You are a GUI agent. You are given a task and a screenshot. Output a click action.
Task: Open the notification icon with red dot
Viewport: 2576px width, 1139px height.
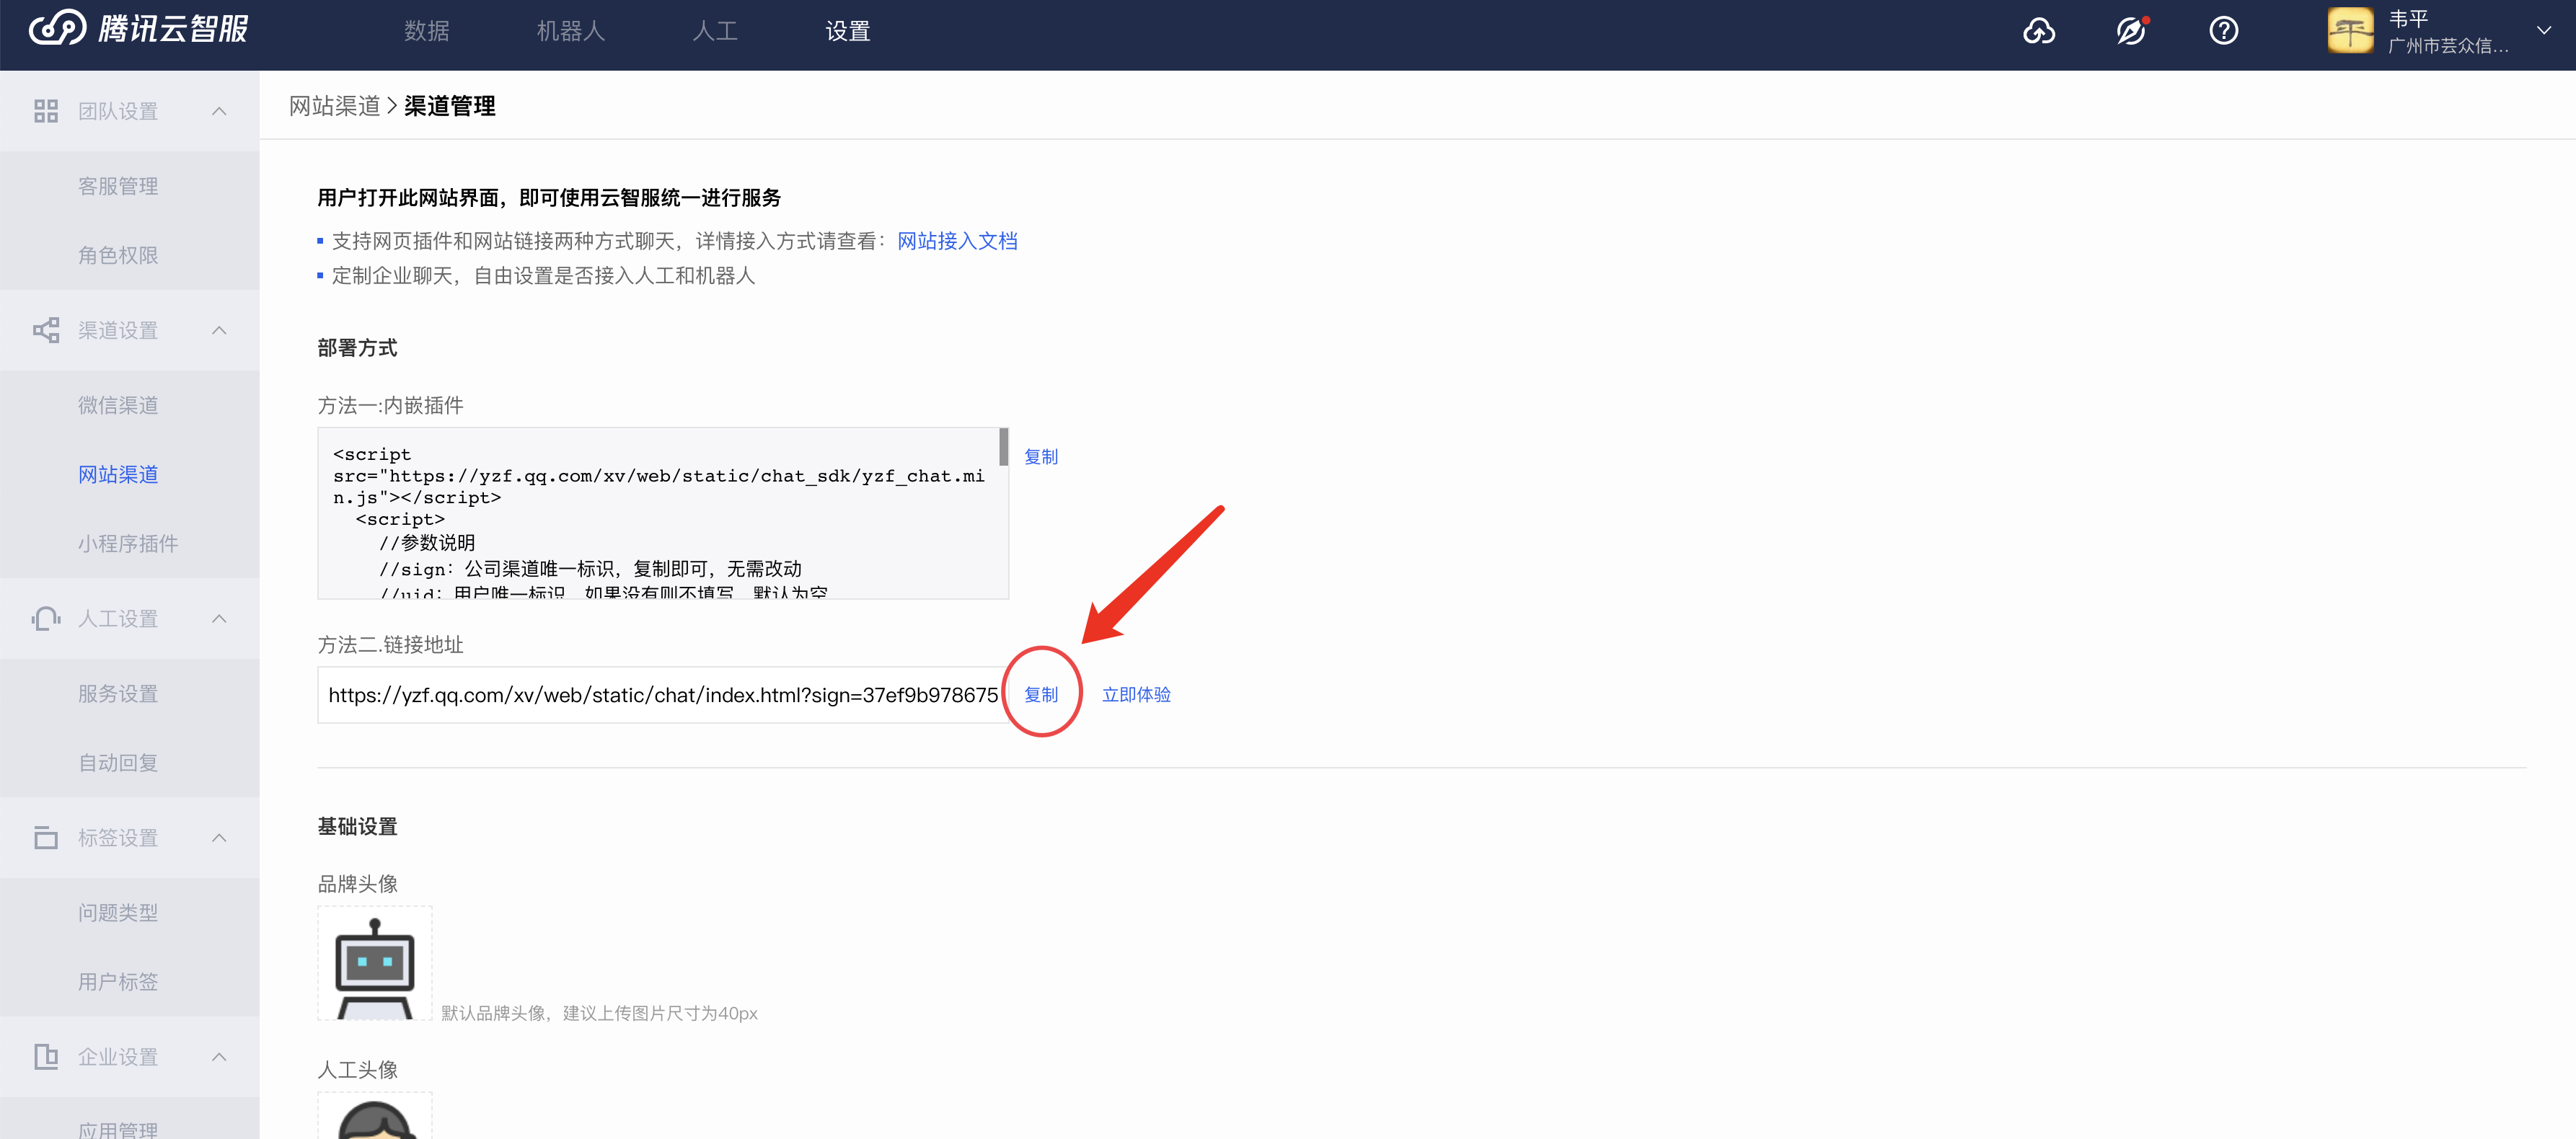click(x=2131, y=31)
